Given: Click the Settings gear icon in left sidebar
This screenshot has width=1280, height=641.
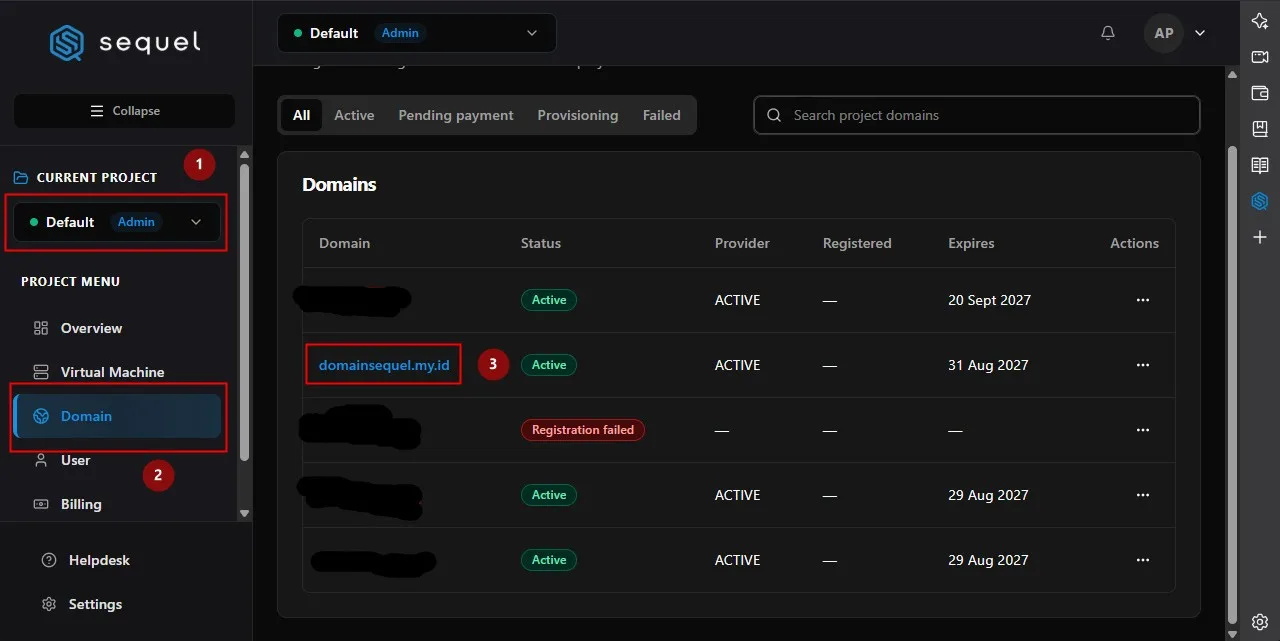Looking at the screenshot, I should pos(49,604).
